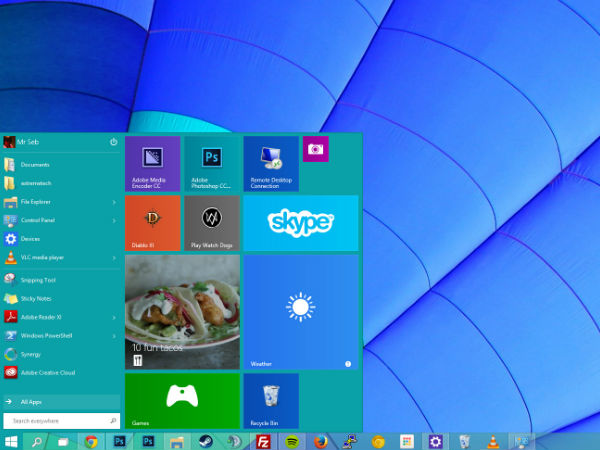Screen dimensions: 600x450
Task: Open the Skype tile
Action: (300, 223)
